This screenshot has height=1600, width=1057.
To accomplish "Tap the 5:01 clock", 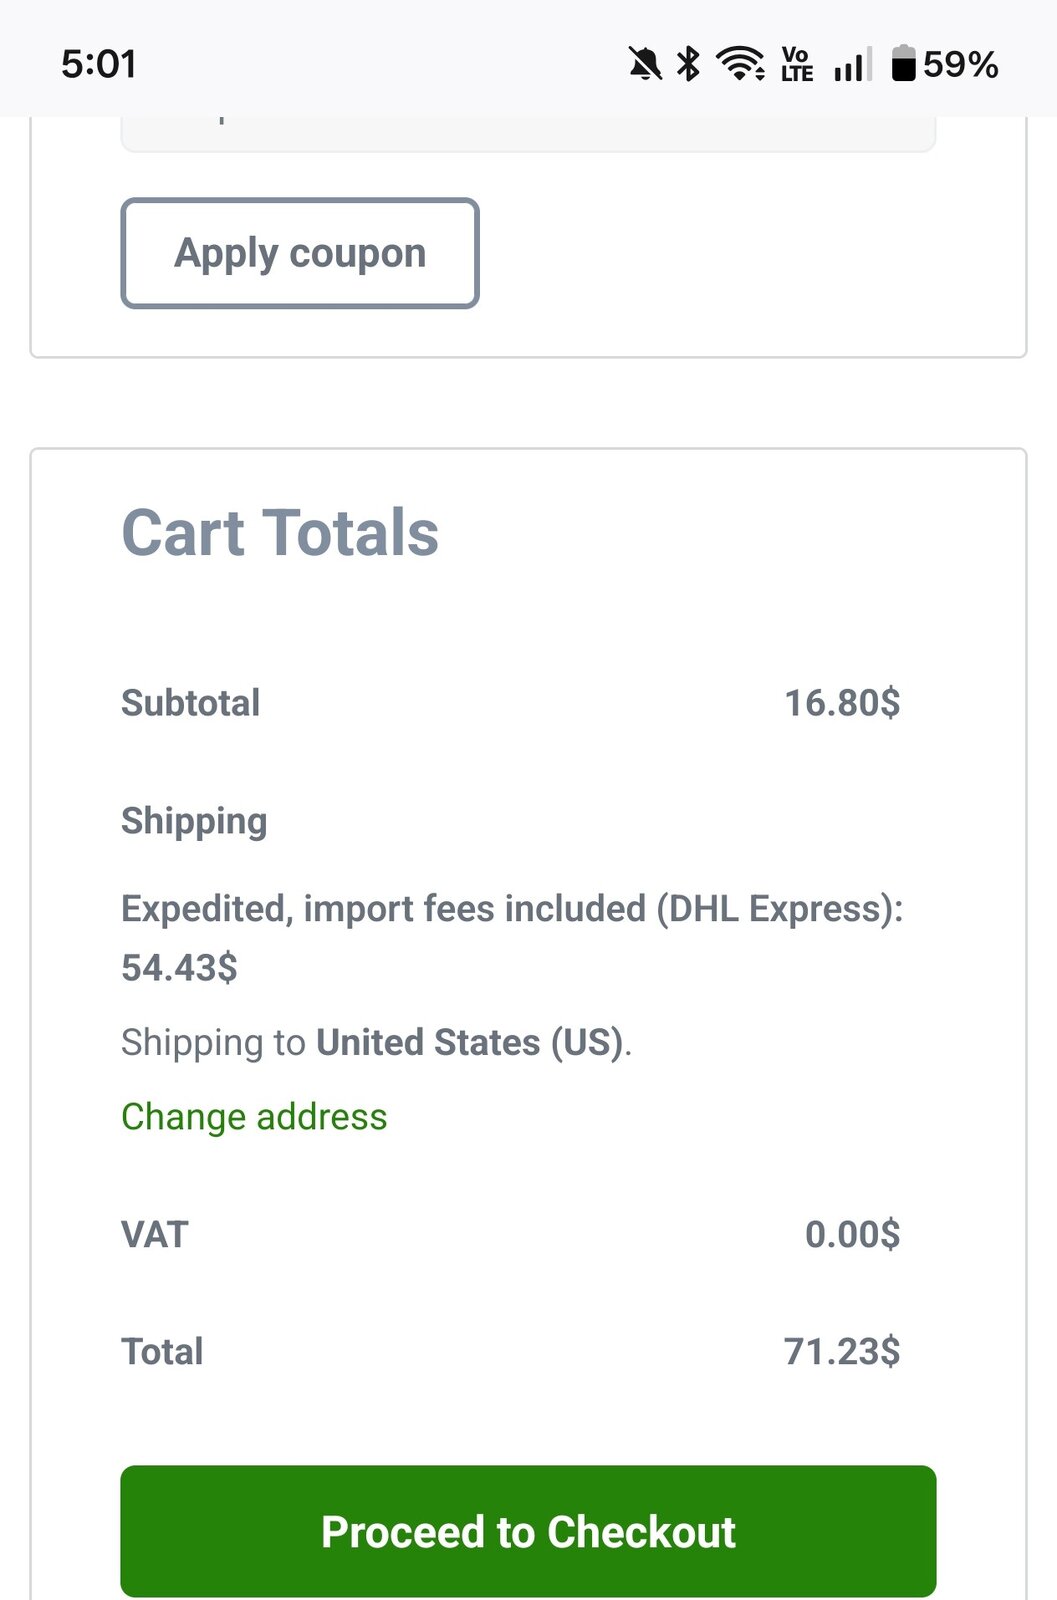I will tap(98, 65).
